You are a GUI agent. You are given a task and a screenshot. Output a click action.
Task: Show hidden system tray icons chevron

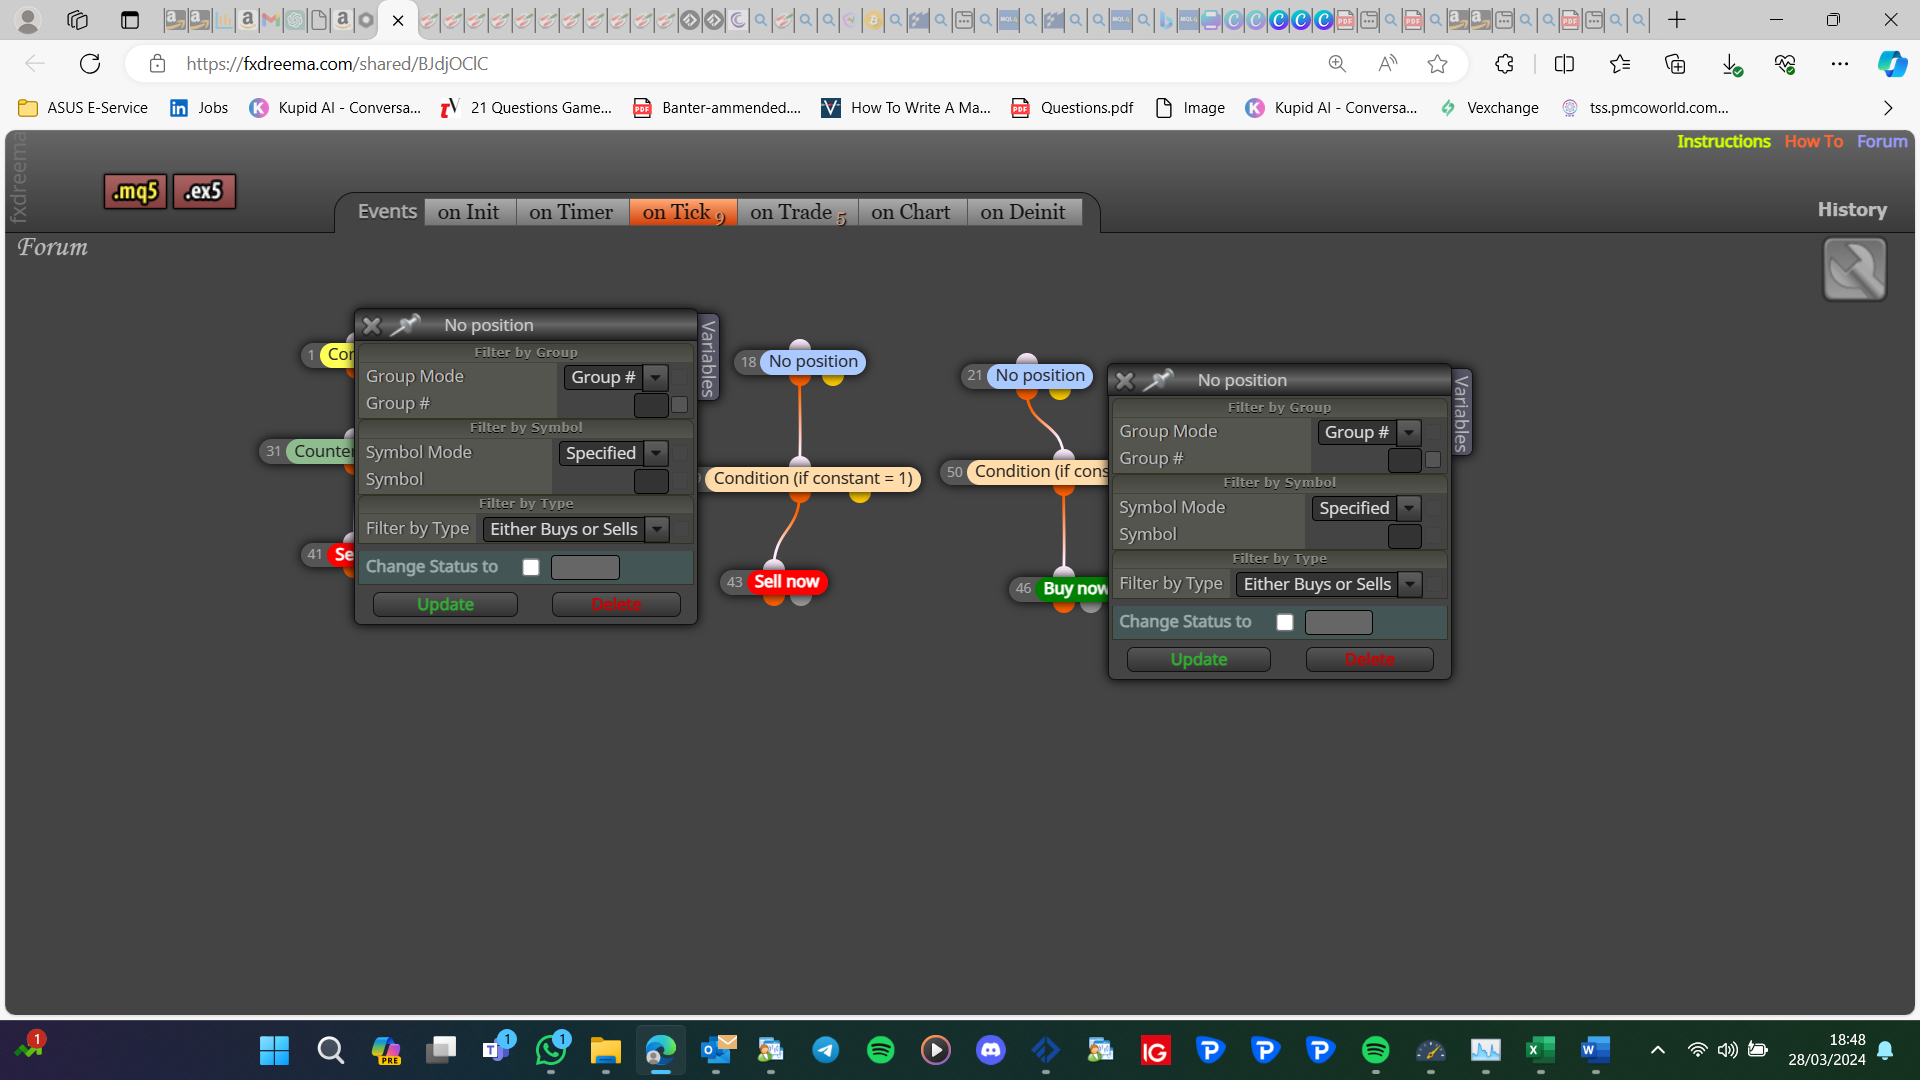(1658, 1050)
